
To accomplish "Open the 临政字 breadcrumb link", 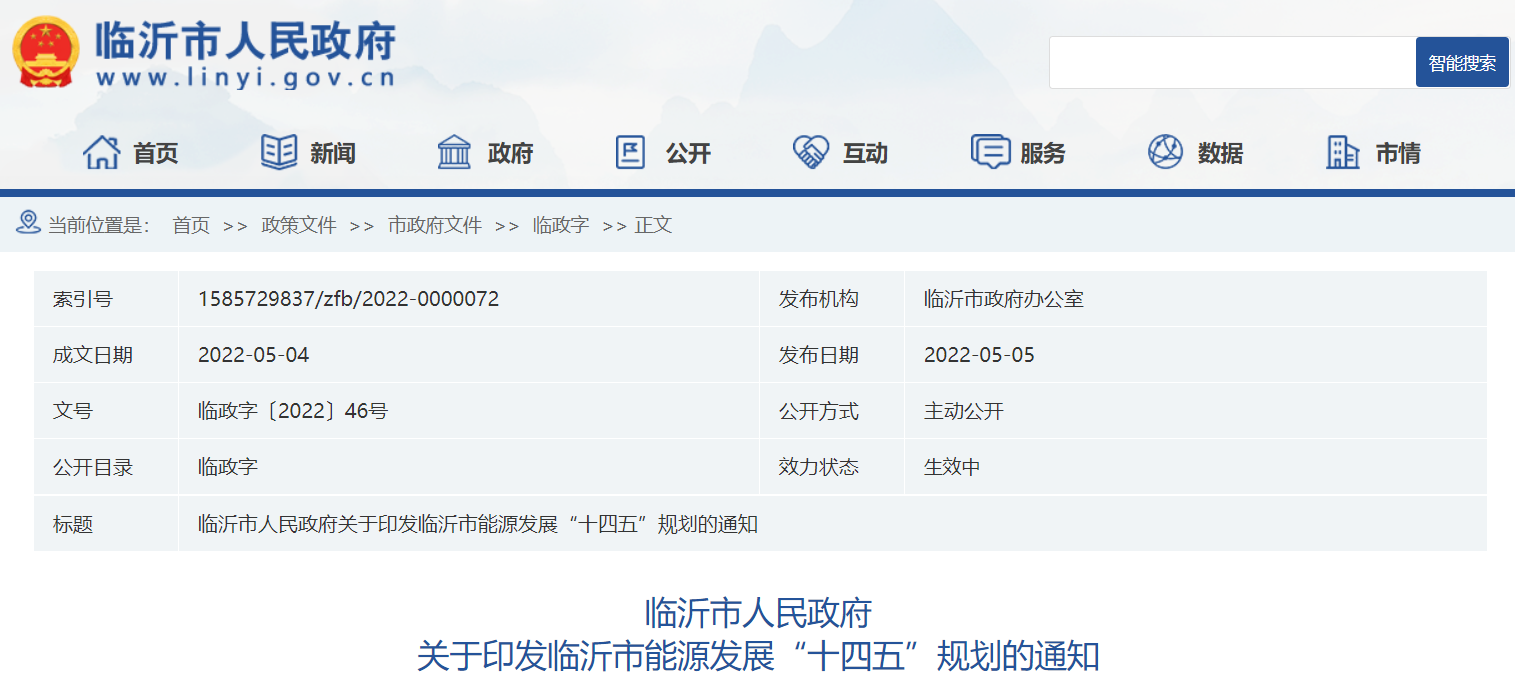I will point(560,226).
